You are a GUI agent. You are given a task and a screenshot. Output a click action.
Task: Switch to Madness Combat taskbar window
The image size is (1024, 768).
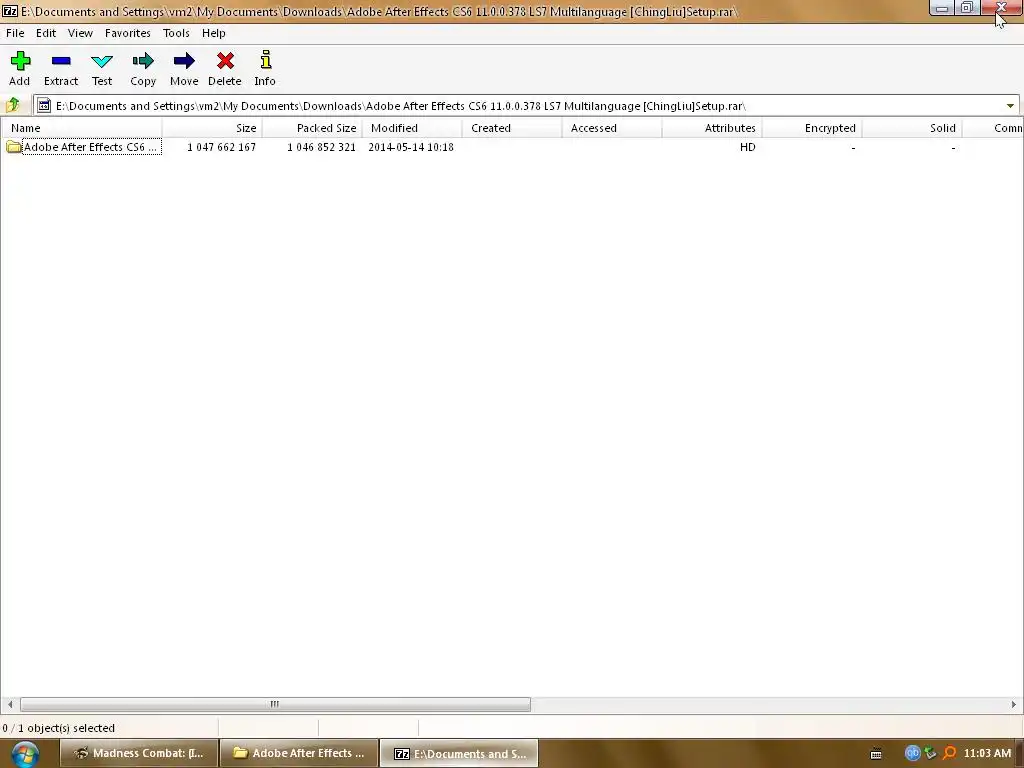click(138, 753)
